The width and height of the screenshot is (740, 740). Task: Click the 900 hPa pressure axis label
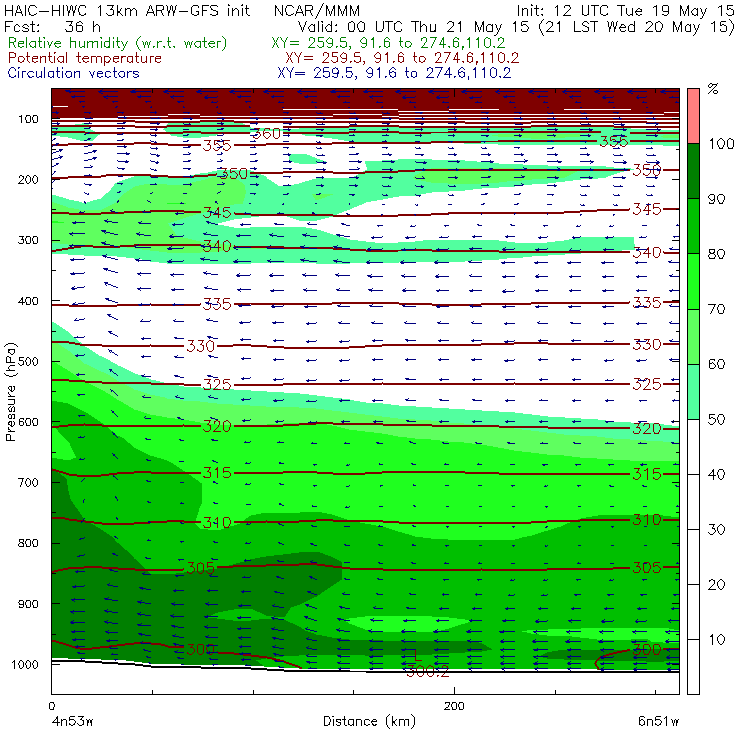pyautogui.click(x=28, y=604)
